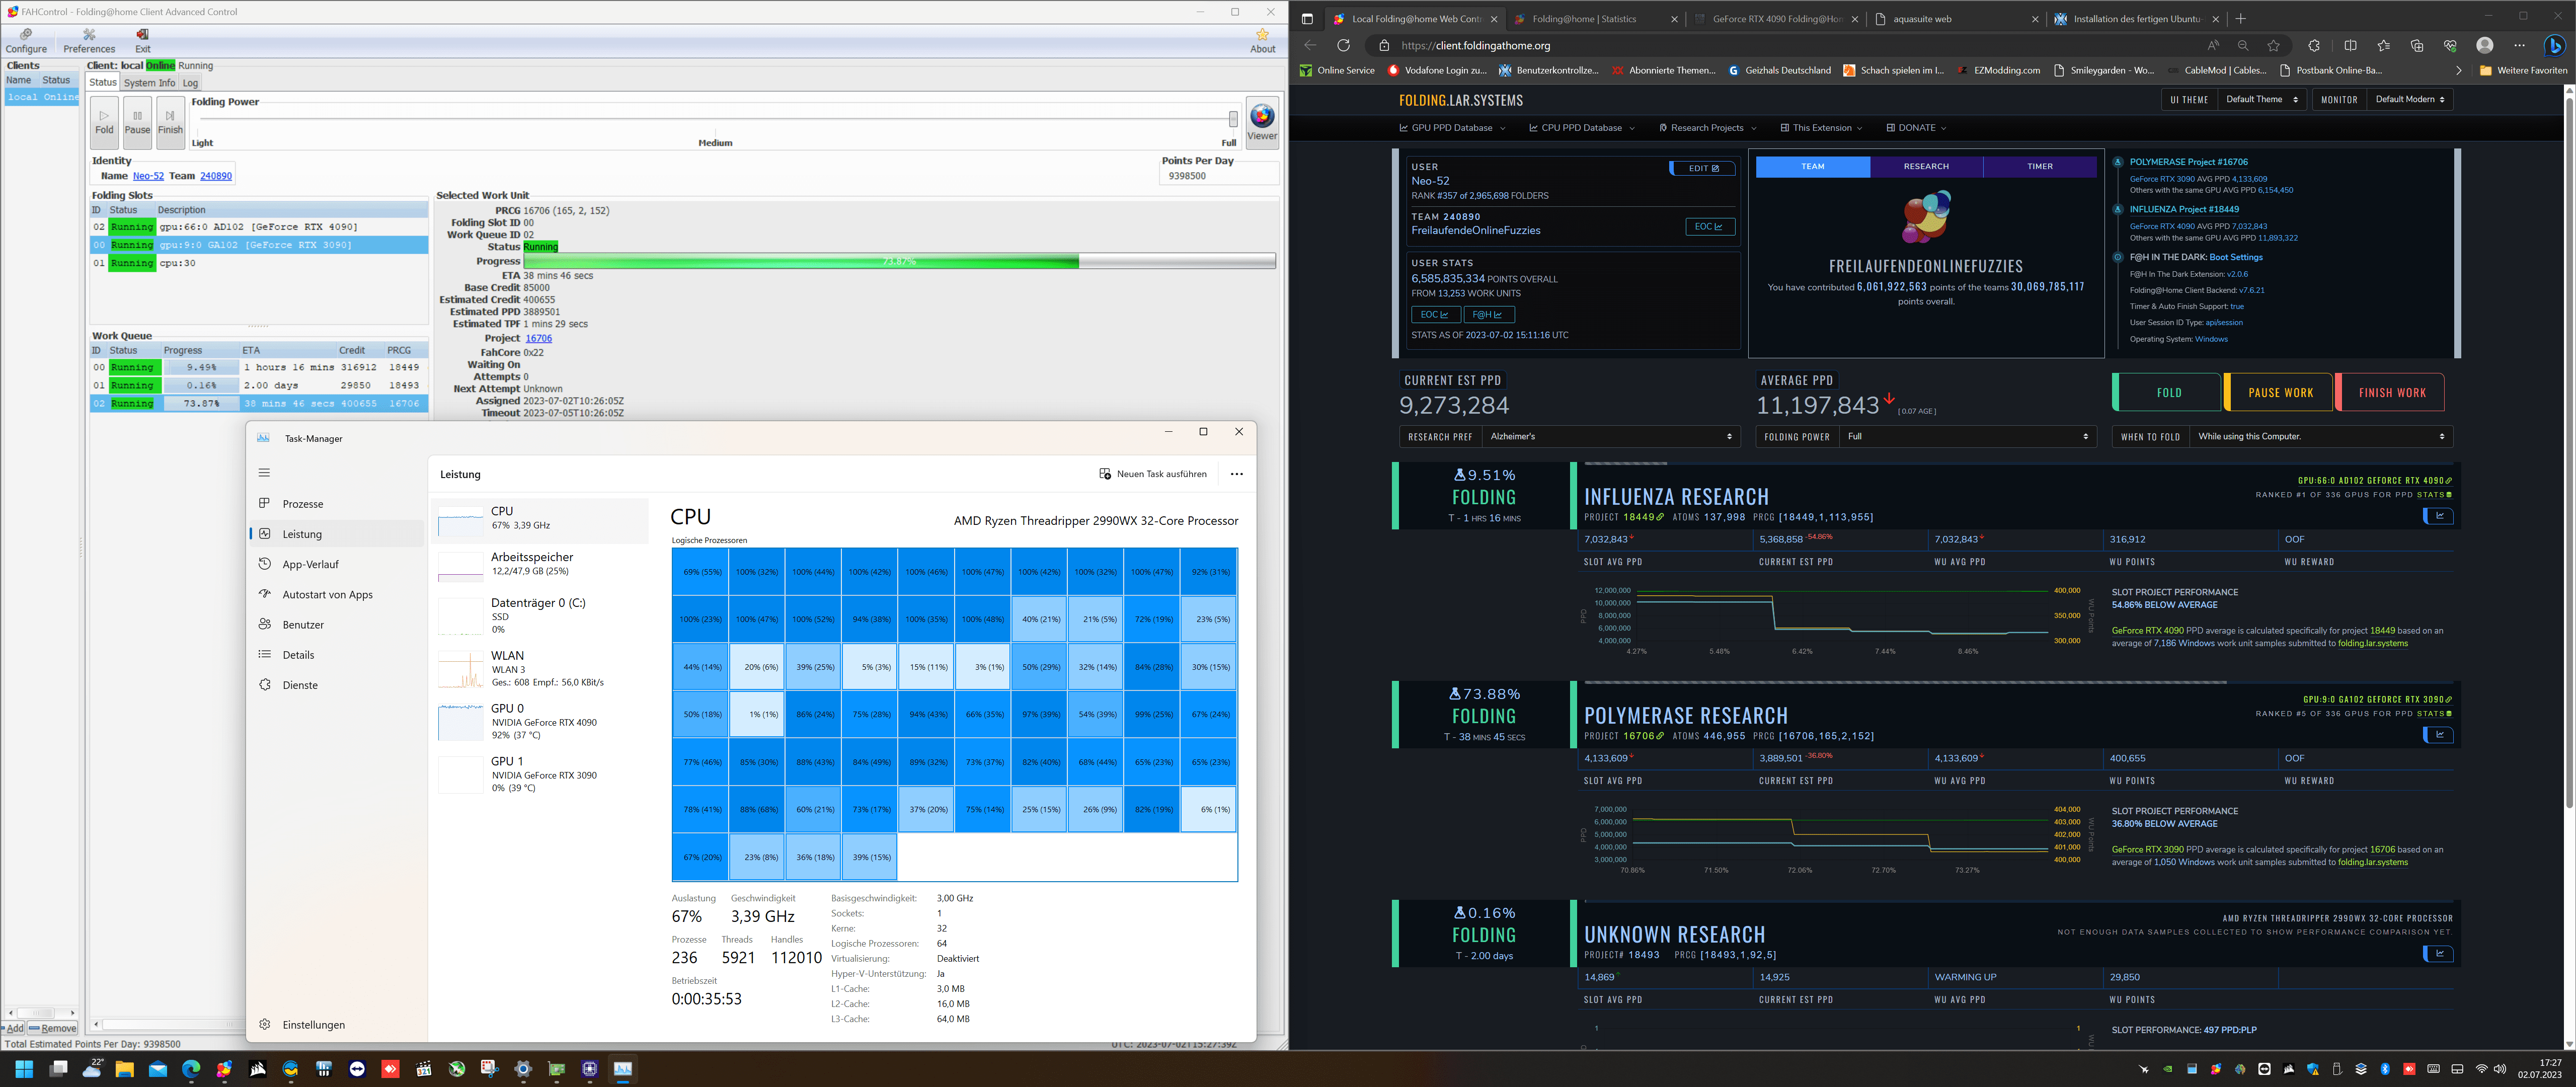Open the Mail app from taskbar
This screenshot has height=1087, width=2576.
coord(157,1069)
